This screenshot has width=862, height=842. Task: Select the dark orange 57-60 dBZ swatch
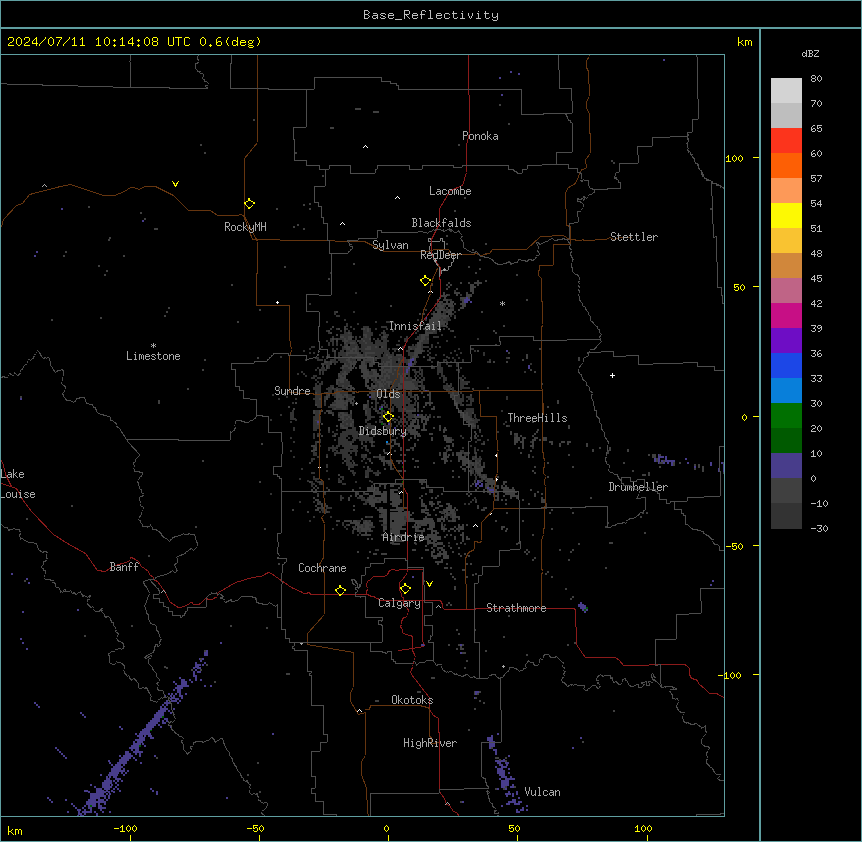tap(786, 165)
